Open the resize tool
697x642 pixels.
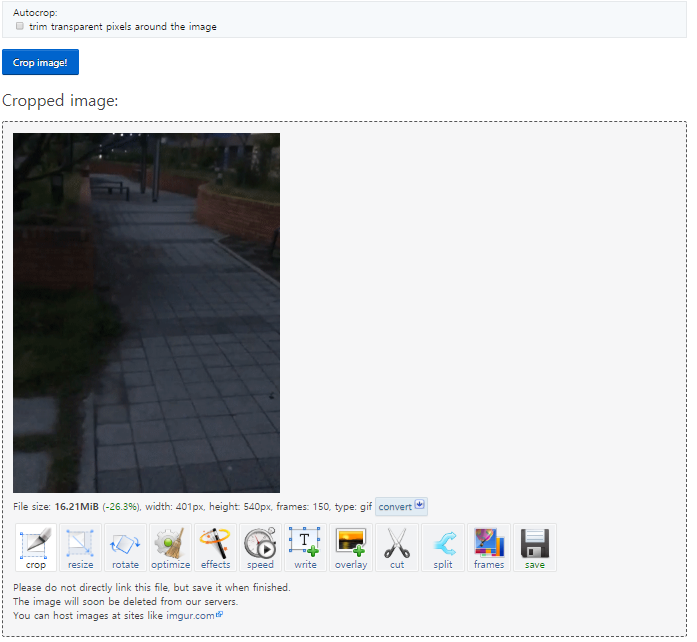[80, 547]
